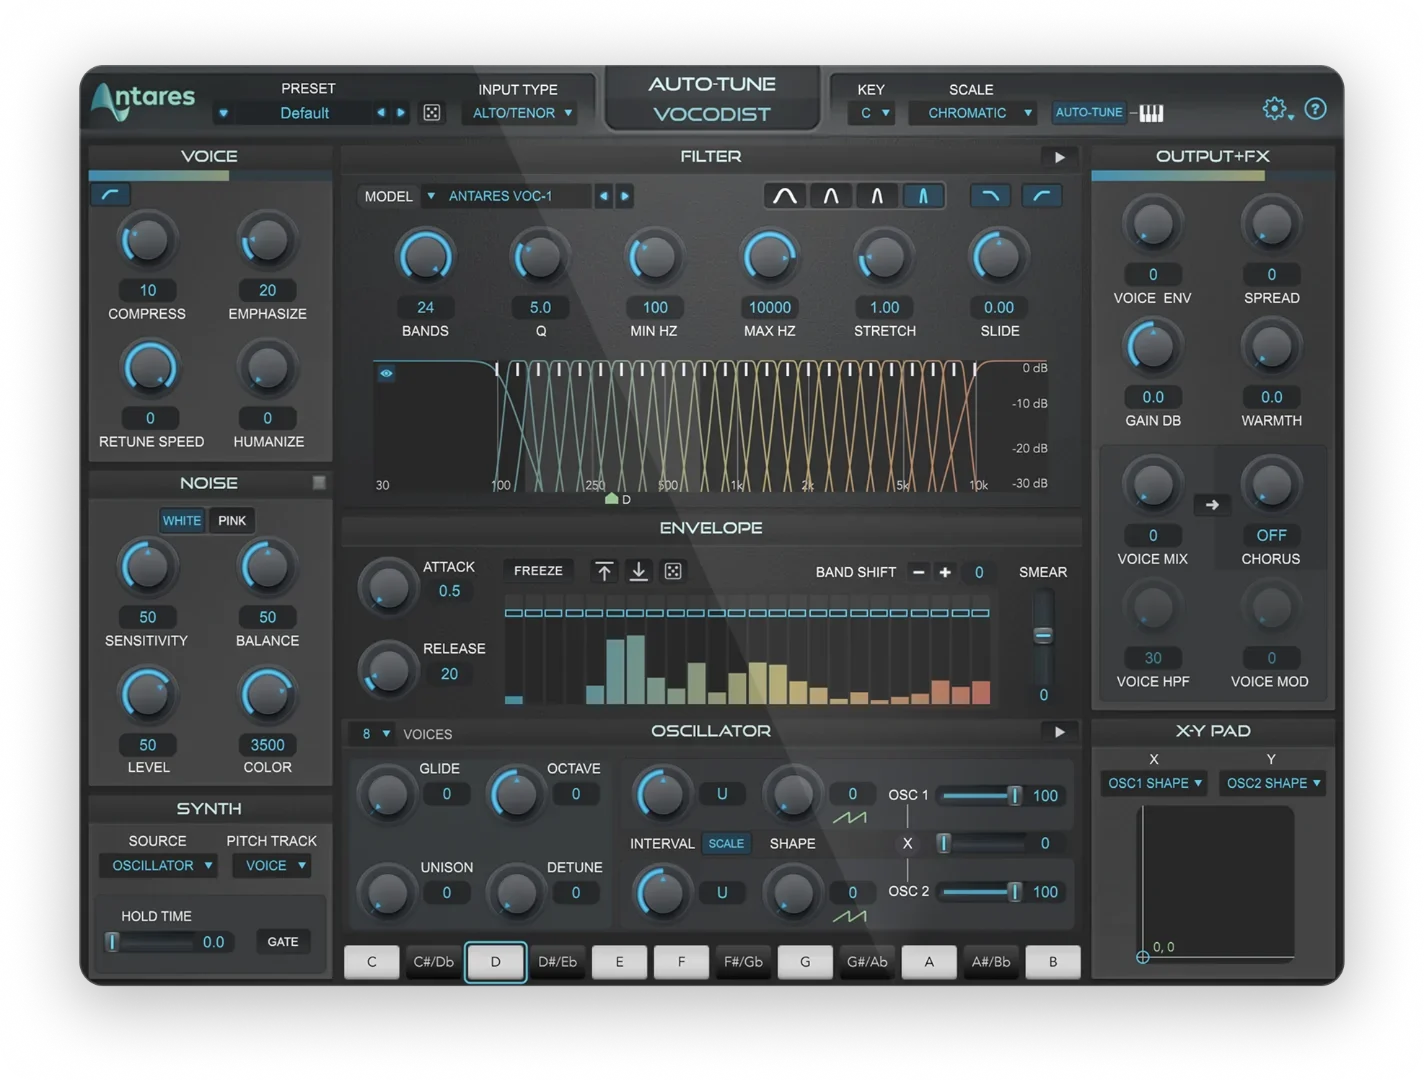
Task: Toggle the AUTO-TUNE button
Action: click(1089, 113)
